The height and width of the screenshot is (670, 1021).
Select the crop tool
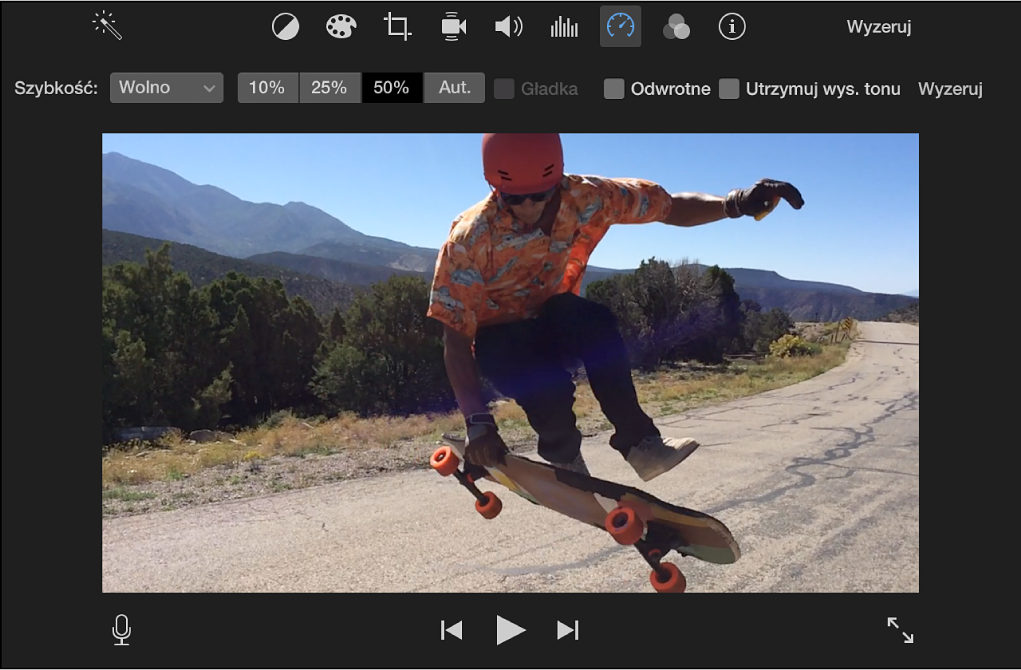(x=397, y=27)
